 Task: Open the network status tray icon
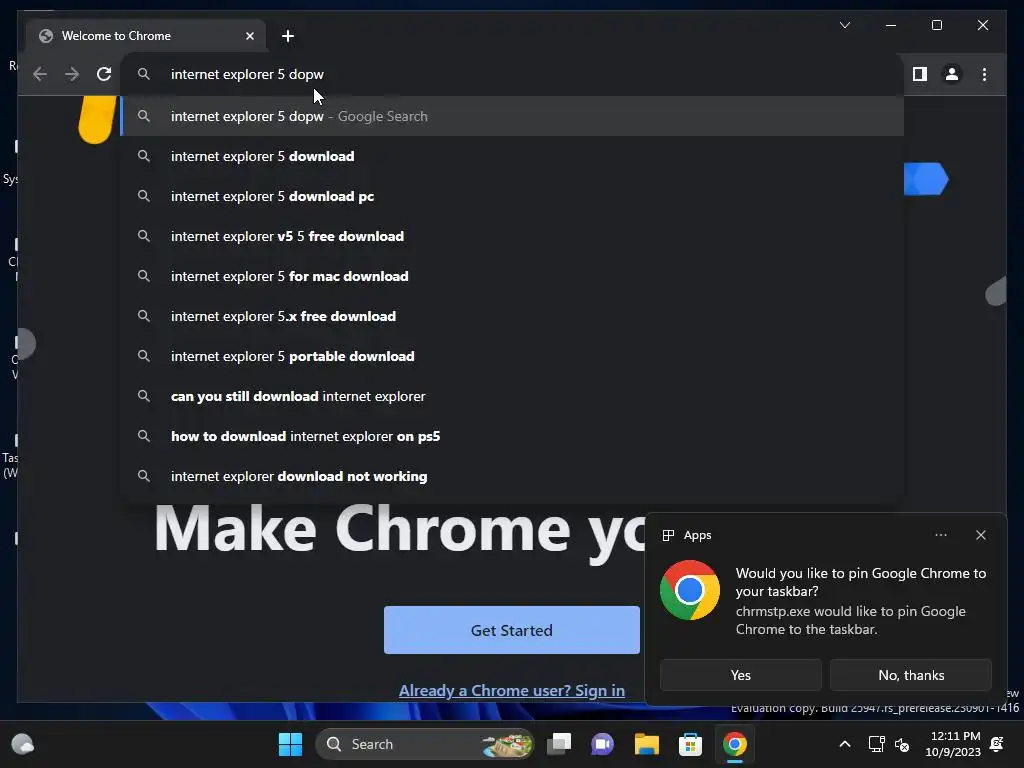coord(876,744)
